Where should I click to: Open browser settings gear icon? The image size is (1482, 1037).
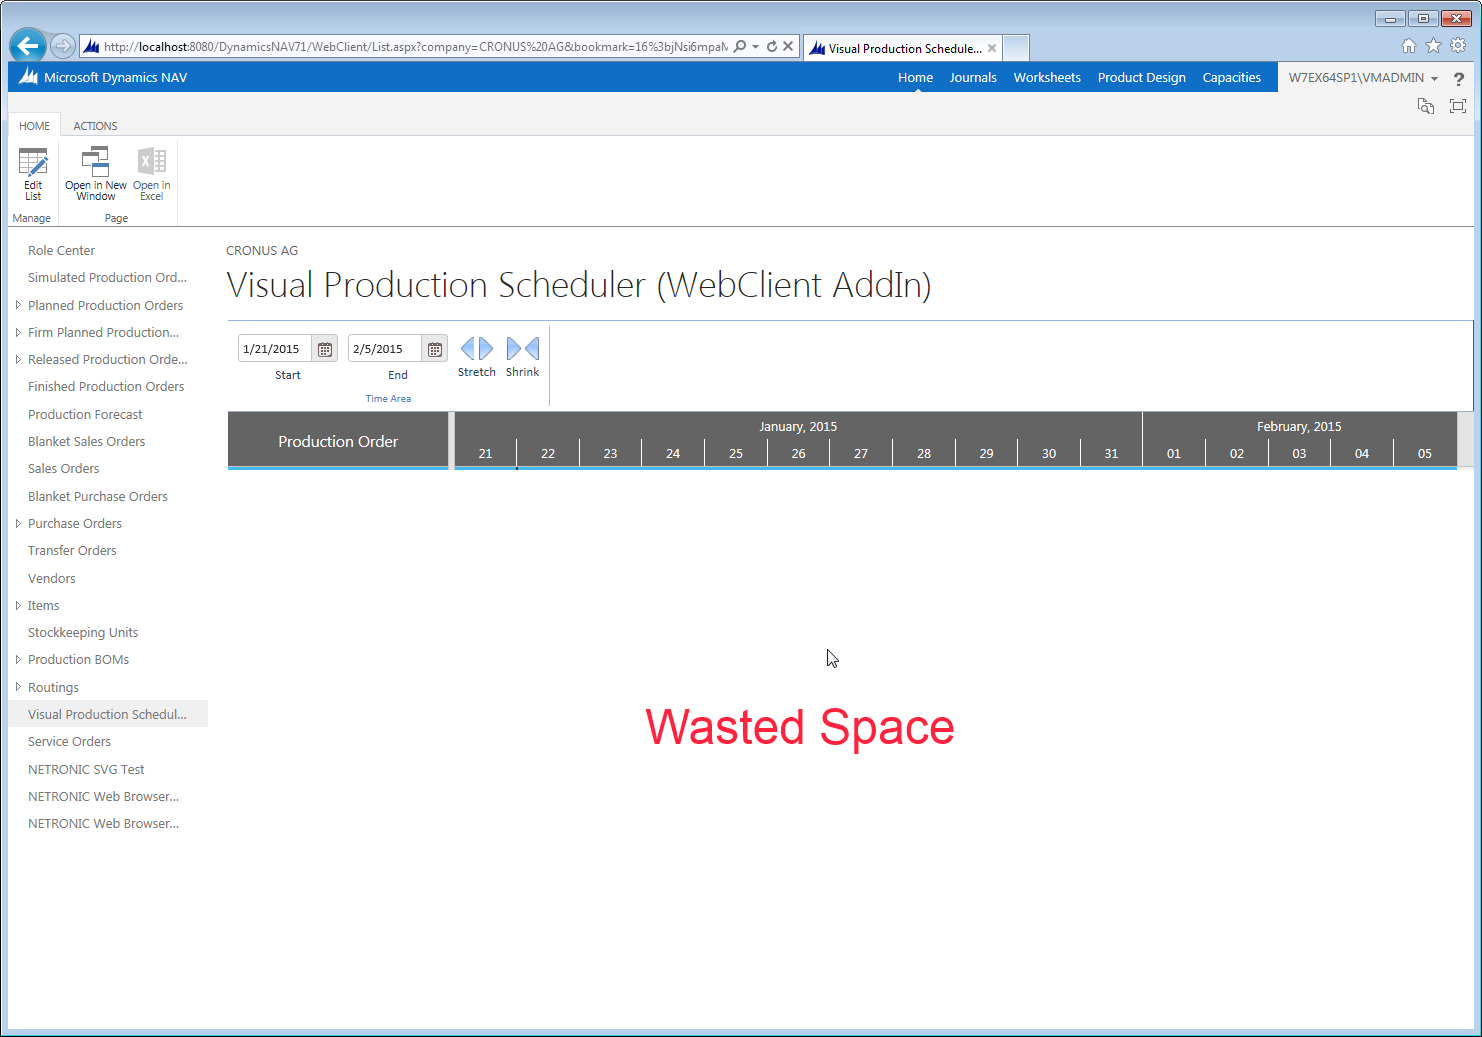click(x=1458, y=46)
